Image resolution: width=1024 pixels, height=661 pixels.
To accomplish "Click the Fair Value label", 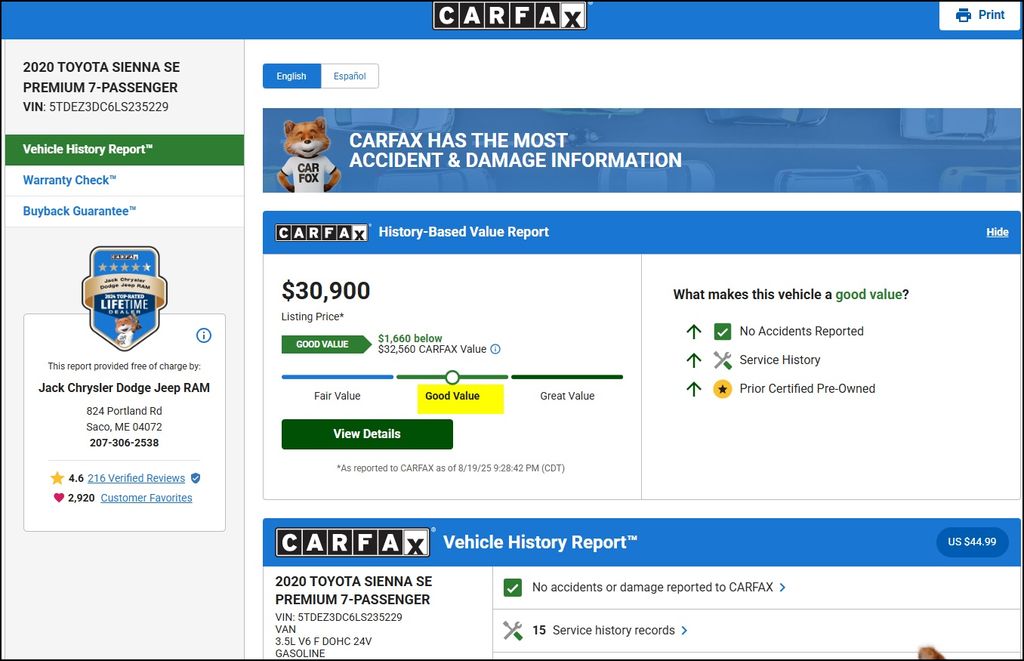I will pyautogui.click(x=337, y=396).
